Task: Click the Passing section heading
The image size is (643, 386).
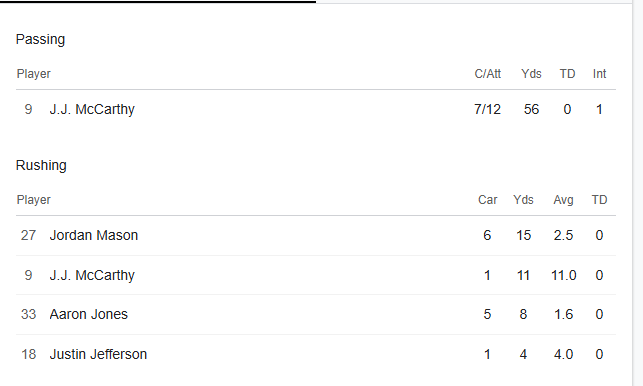Action: point(40,39)
